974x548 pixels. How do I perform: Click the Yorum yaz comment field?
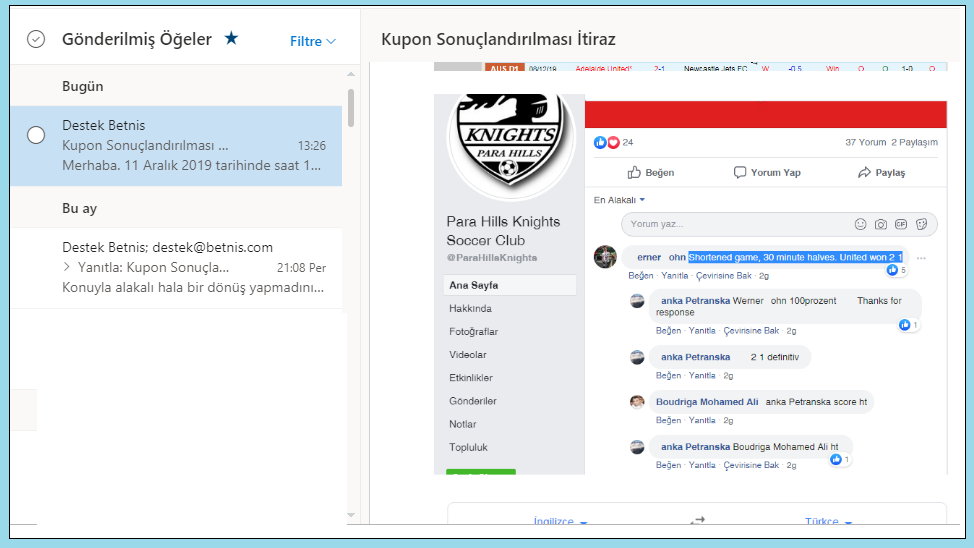(779, 224)
